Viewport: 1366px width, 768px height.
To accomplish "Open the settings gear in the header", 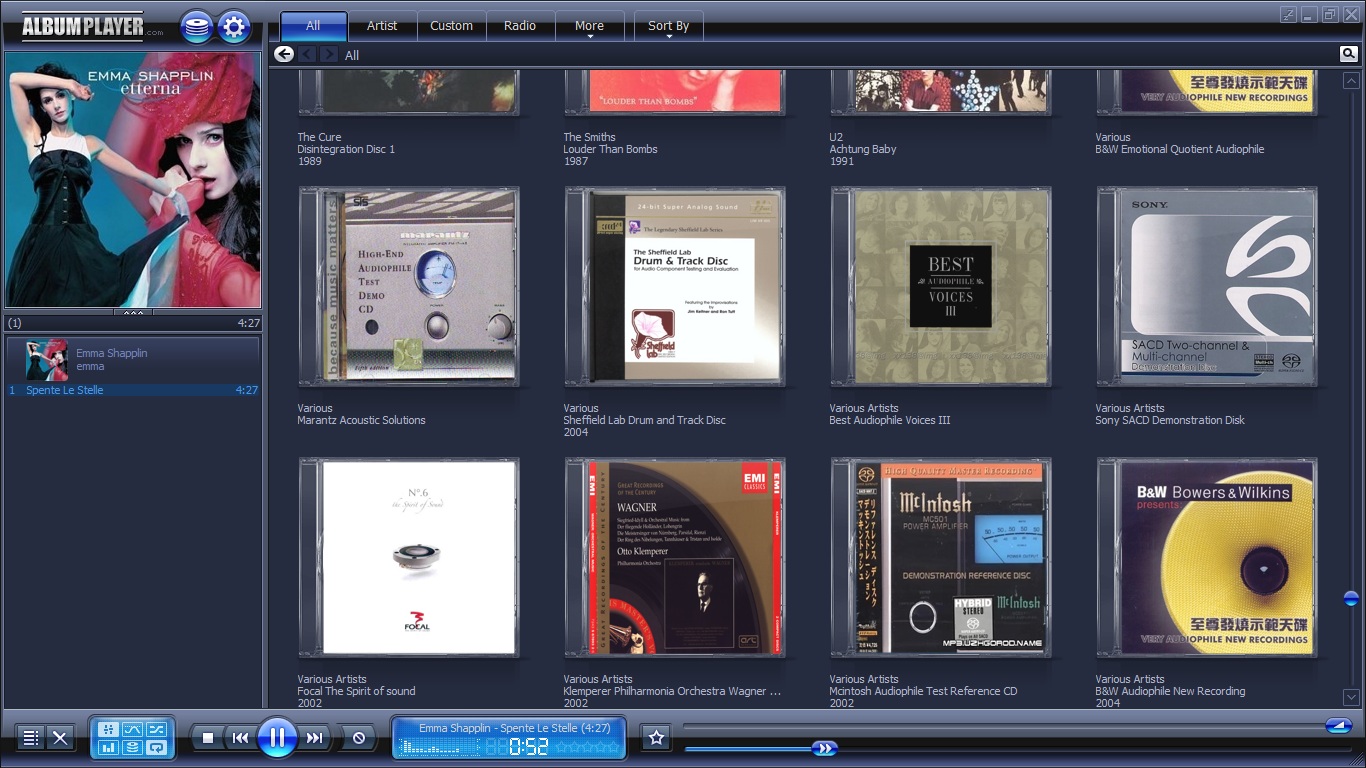I will pos(234,27).
